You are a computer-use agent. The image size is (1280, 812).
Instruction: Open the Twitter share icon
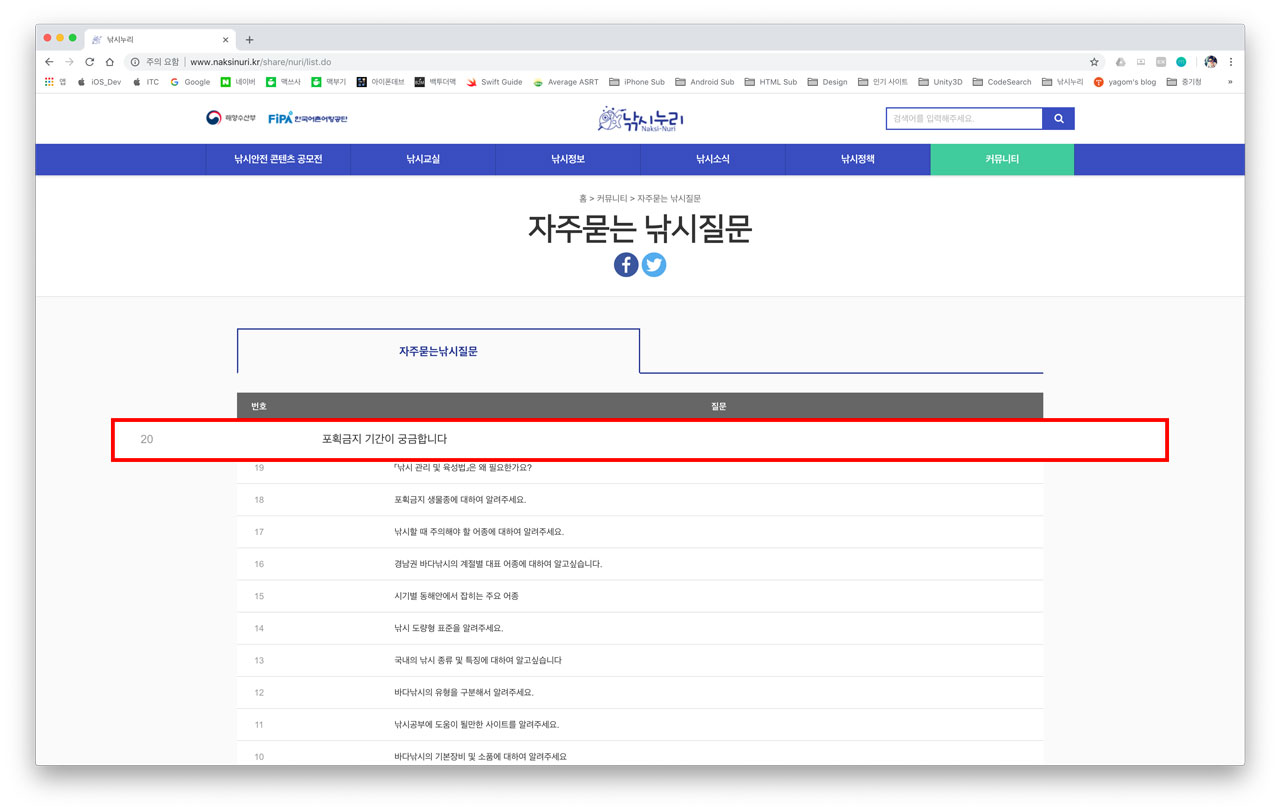click(654, 264)
